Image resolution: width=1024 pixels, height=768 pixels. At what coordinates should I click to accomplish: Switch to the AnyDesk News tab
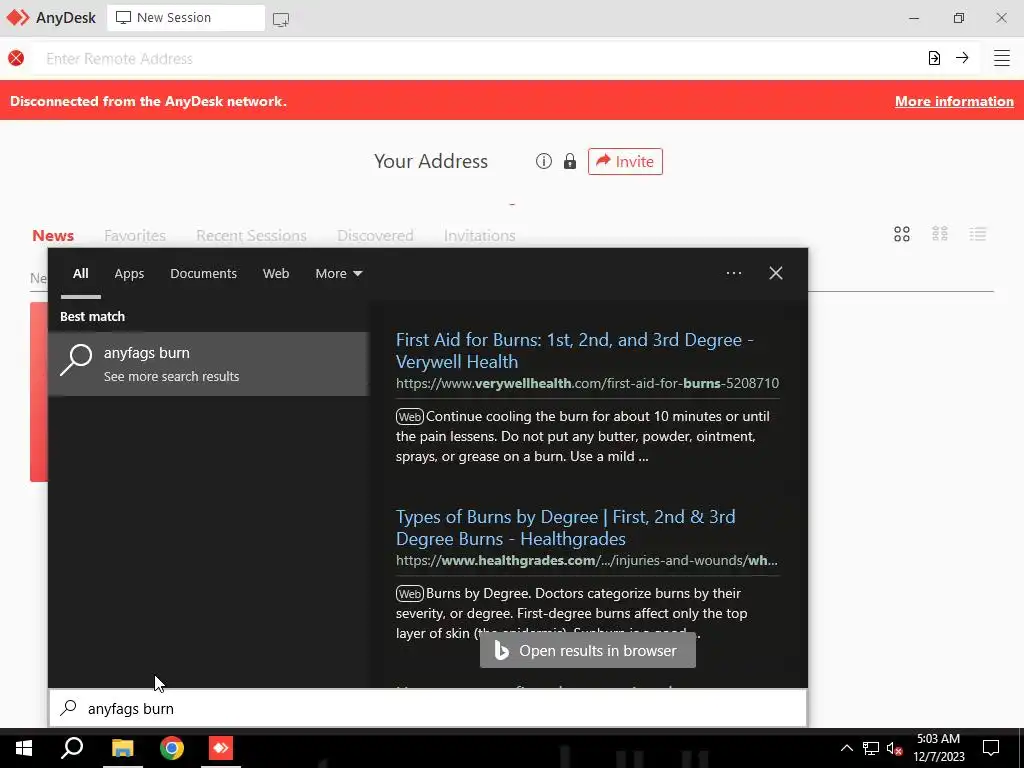pos(53,235)
